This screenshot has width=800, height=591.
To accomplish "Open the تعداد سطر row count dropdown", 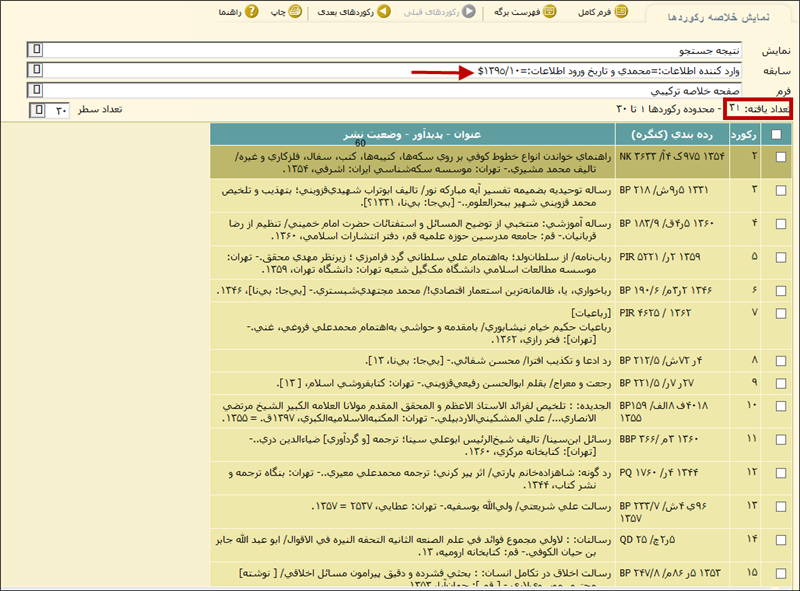I will 37,109.
